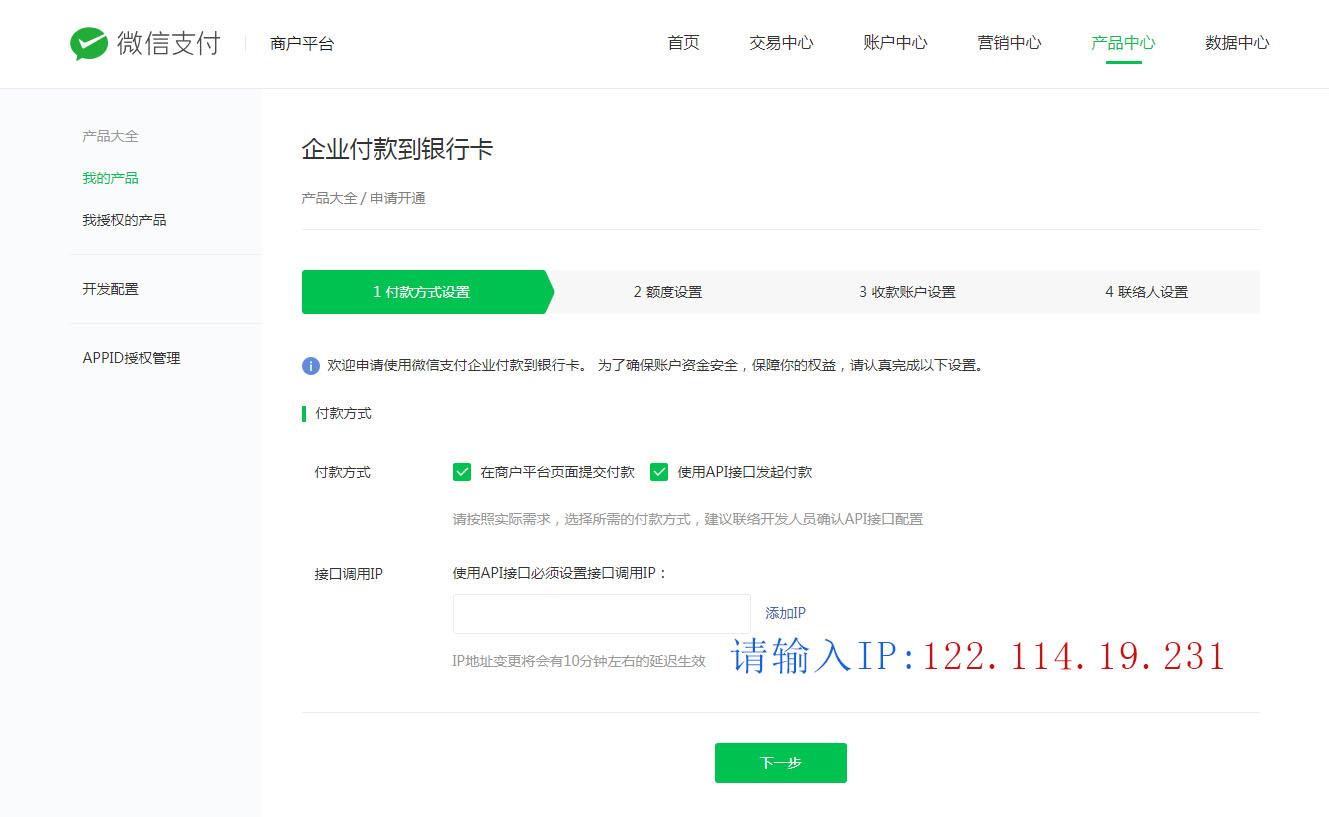Open 产品大全 in the sidebar
This screenshot has width=1329, height=817.
tap(110, 136)
